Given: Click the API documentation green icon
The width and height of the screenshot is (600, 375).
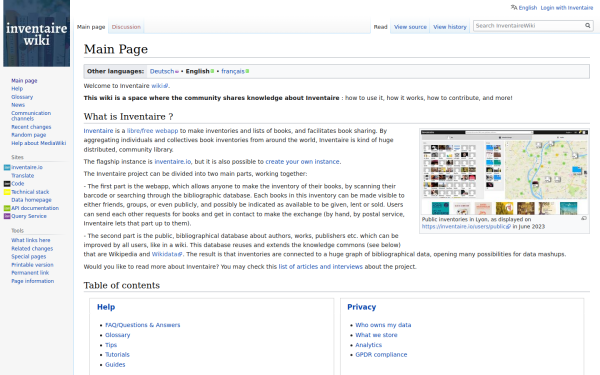Looking at the screenshot, I should 7,208.
